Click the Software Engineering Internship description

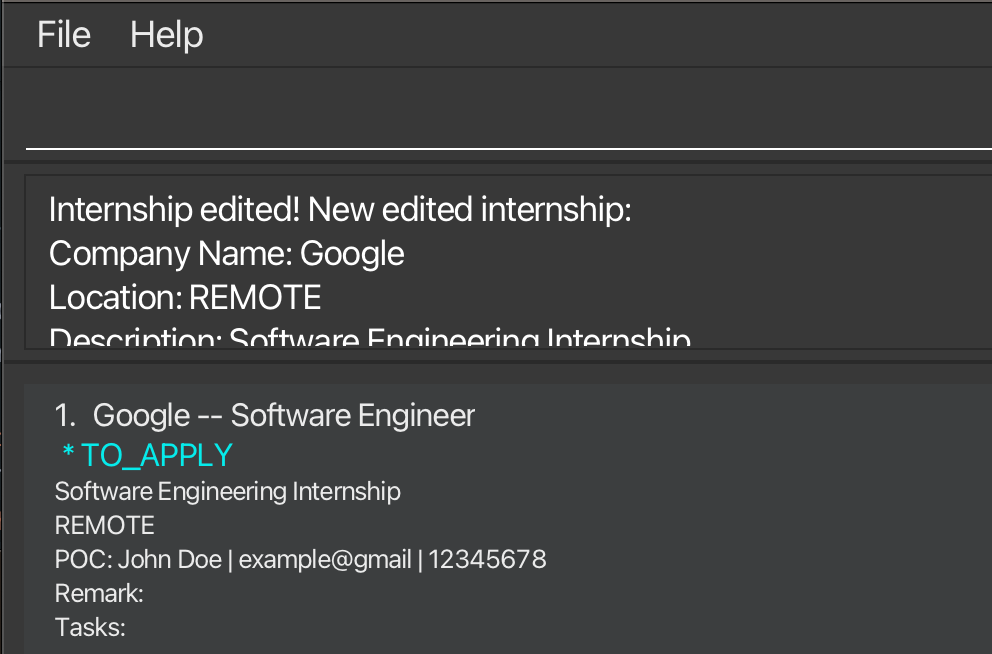point(227,491)
